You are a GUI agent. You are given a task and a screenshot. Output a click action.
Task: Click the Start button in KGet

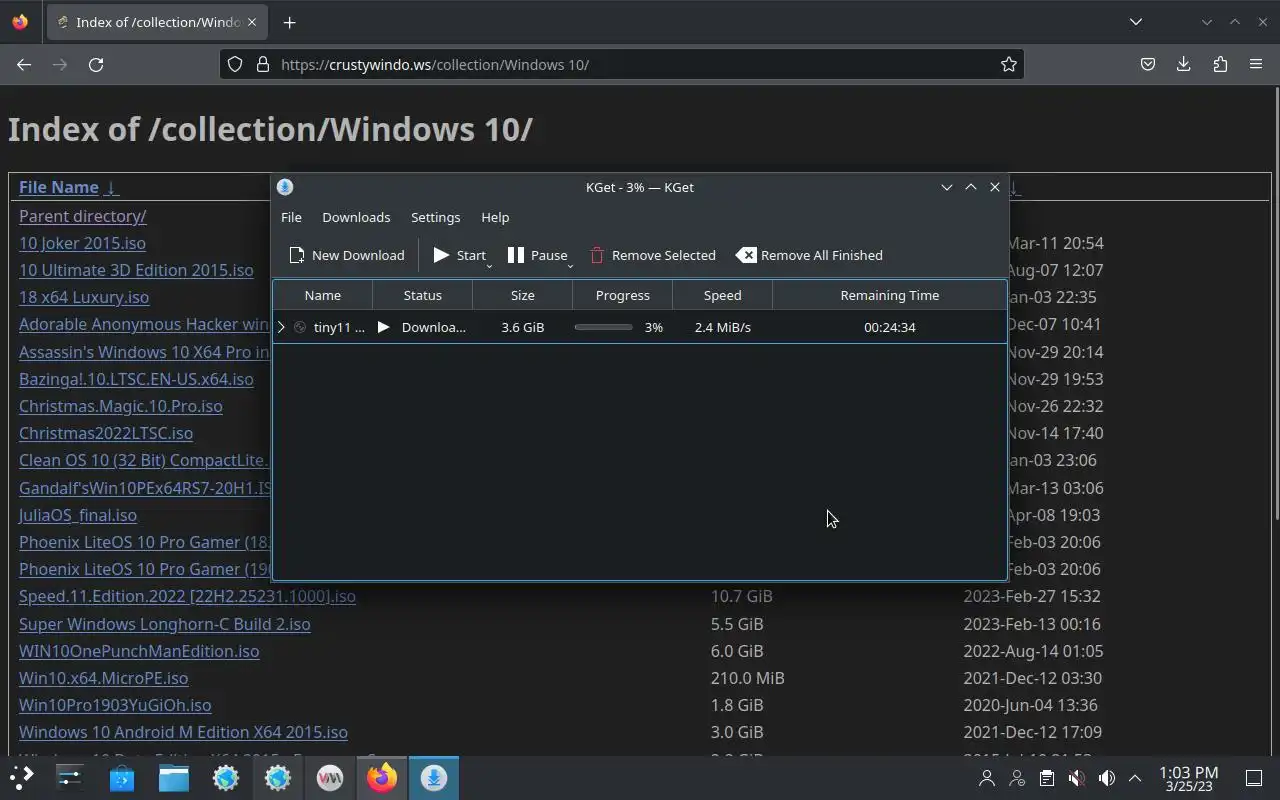point(459,255)
